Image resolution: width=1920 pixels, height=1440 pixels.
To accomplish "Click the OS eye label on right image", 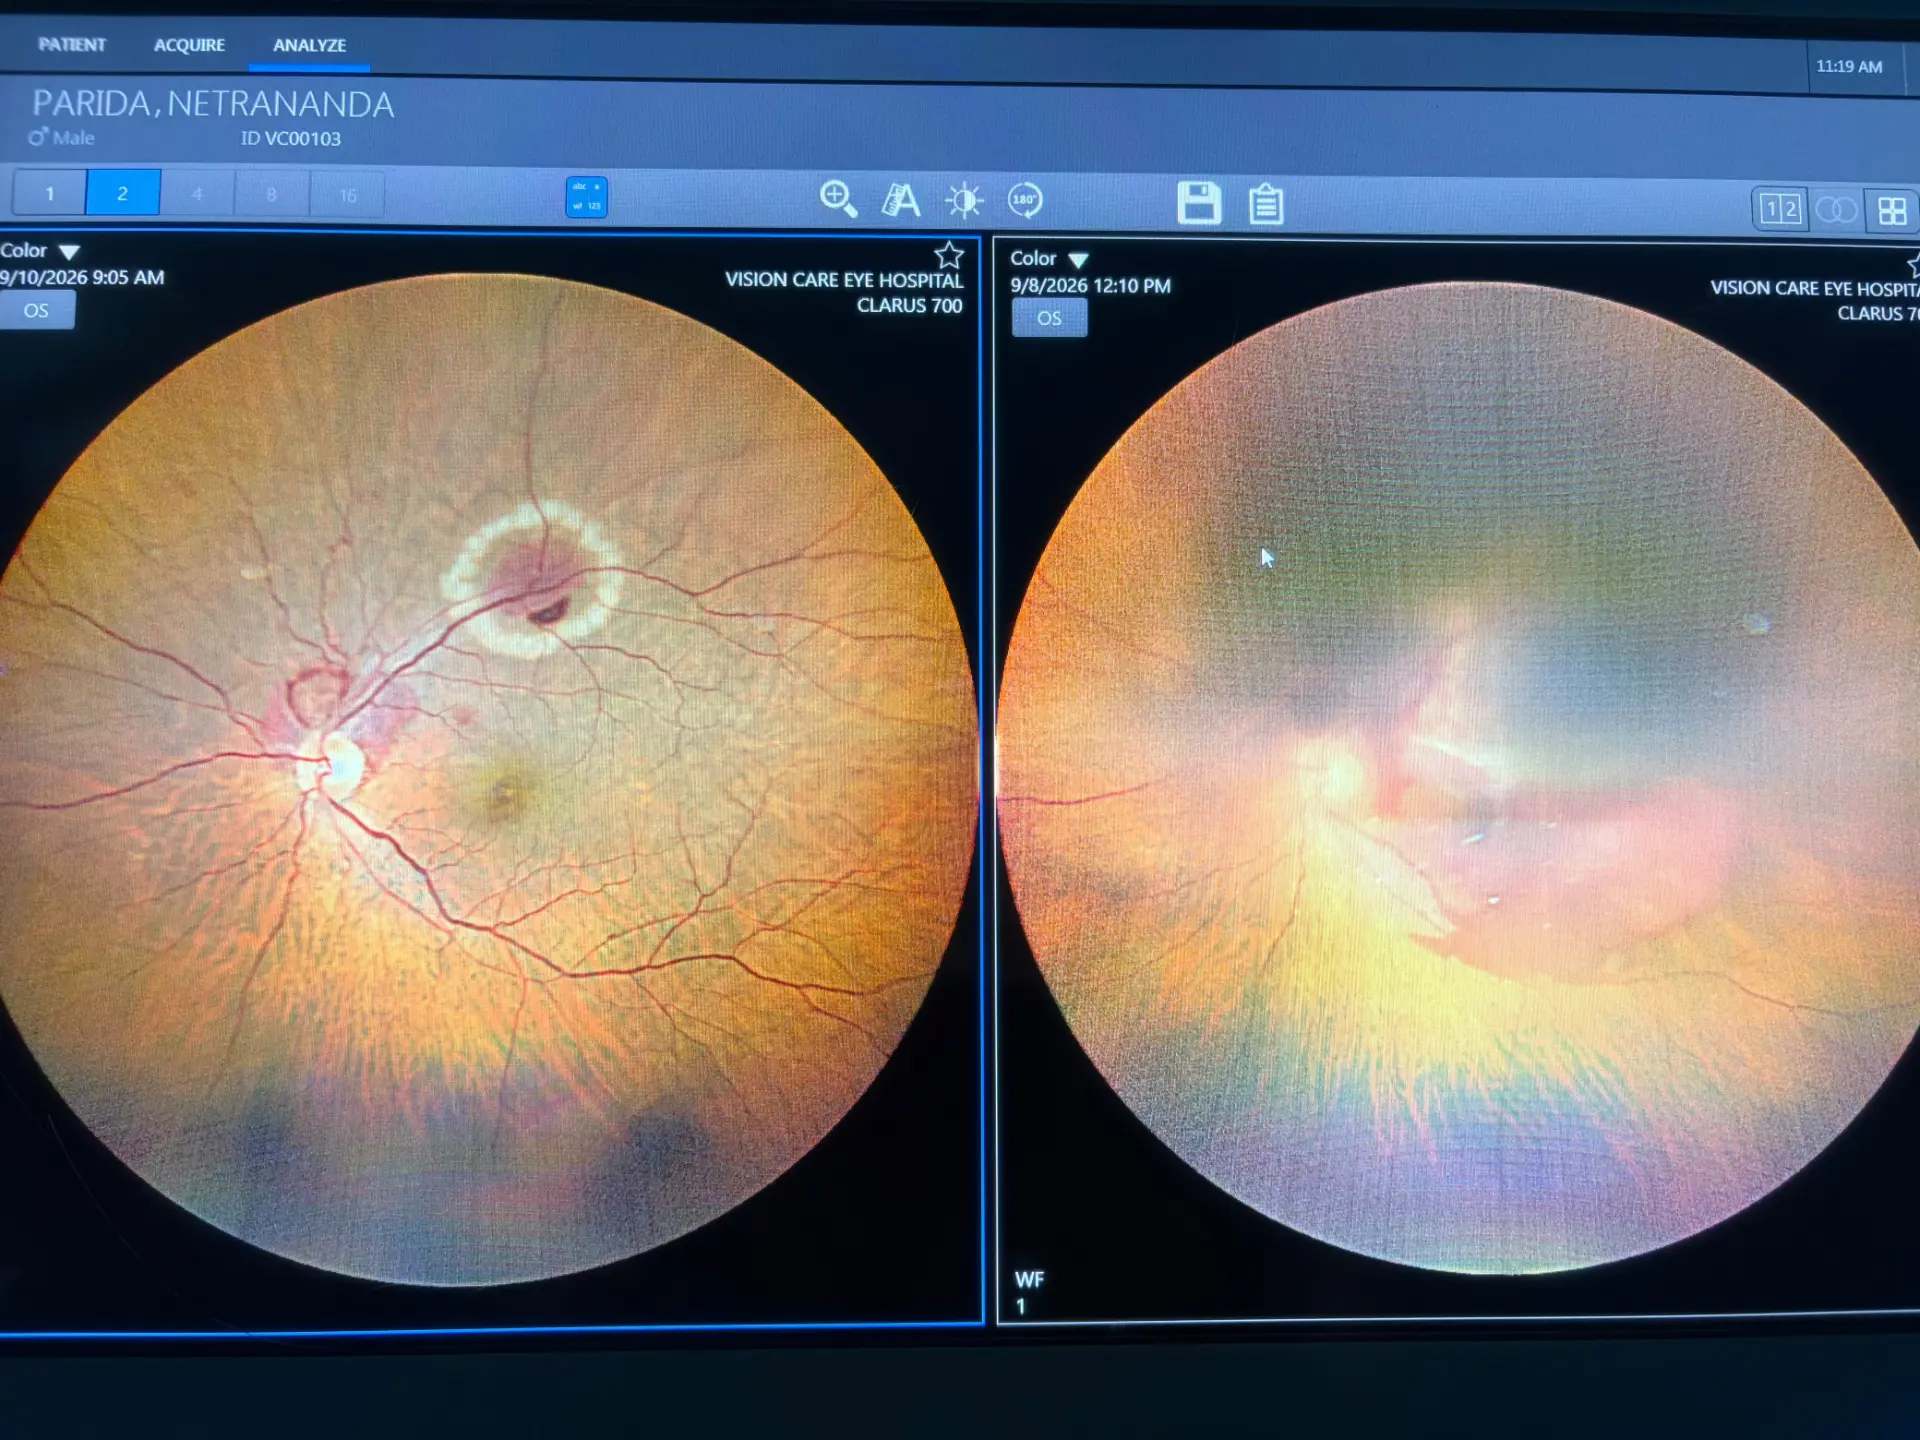I will point(1049,318).
